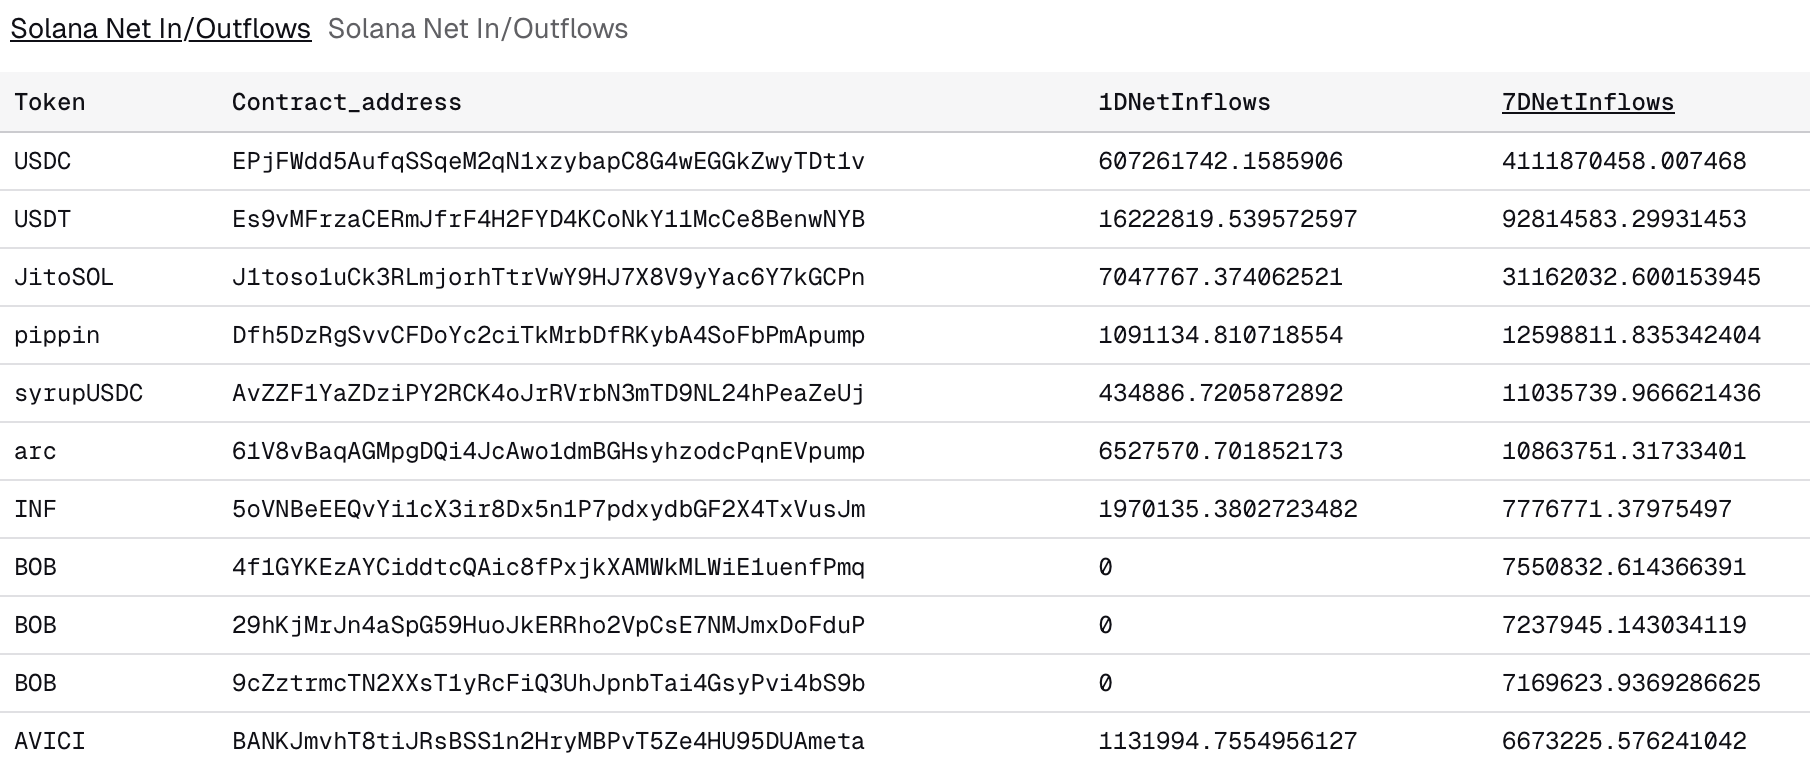Click 7D inflow value 7169623.9369286625
Screen dimensions: 1810x768
click(1631, 683)
